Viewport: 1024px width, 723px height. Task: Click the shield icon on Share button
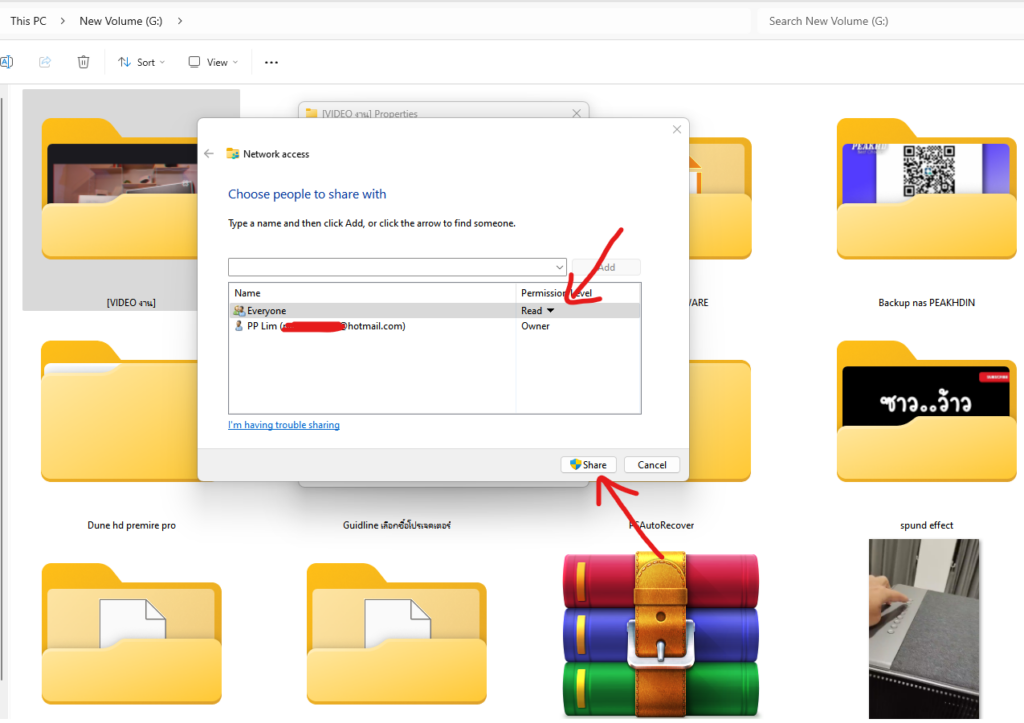coord(575,464)
